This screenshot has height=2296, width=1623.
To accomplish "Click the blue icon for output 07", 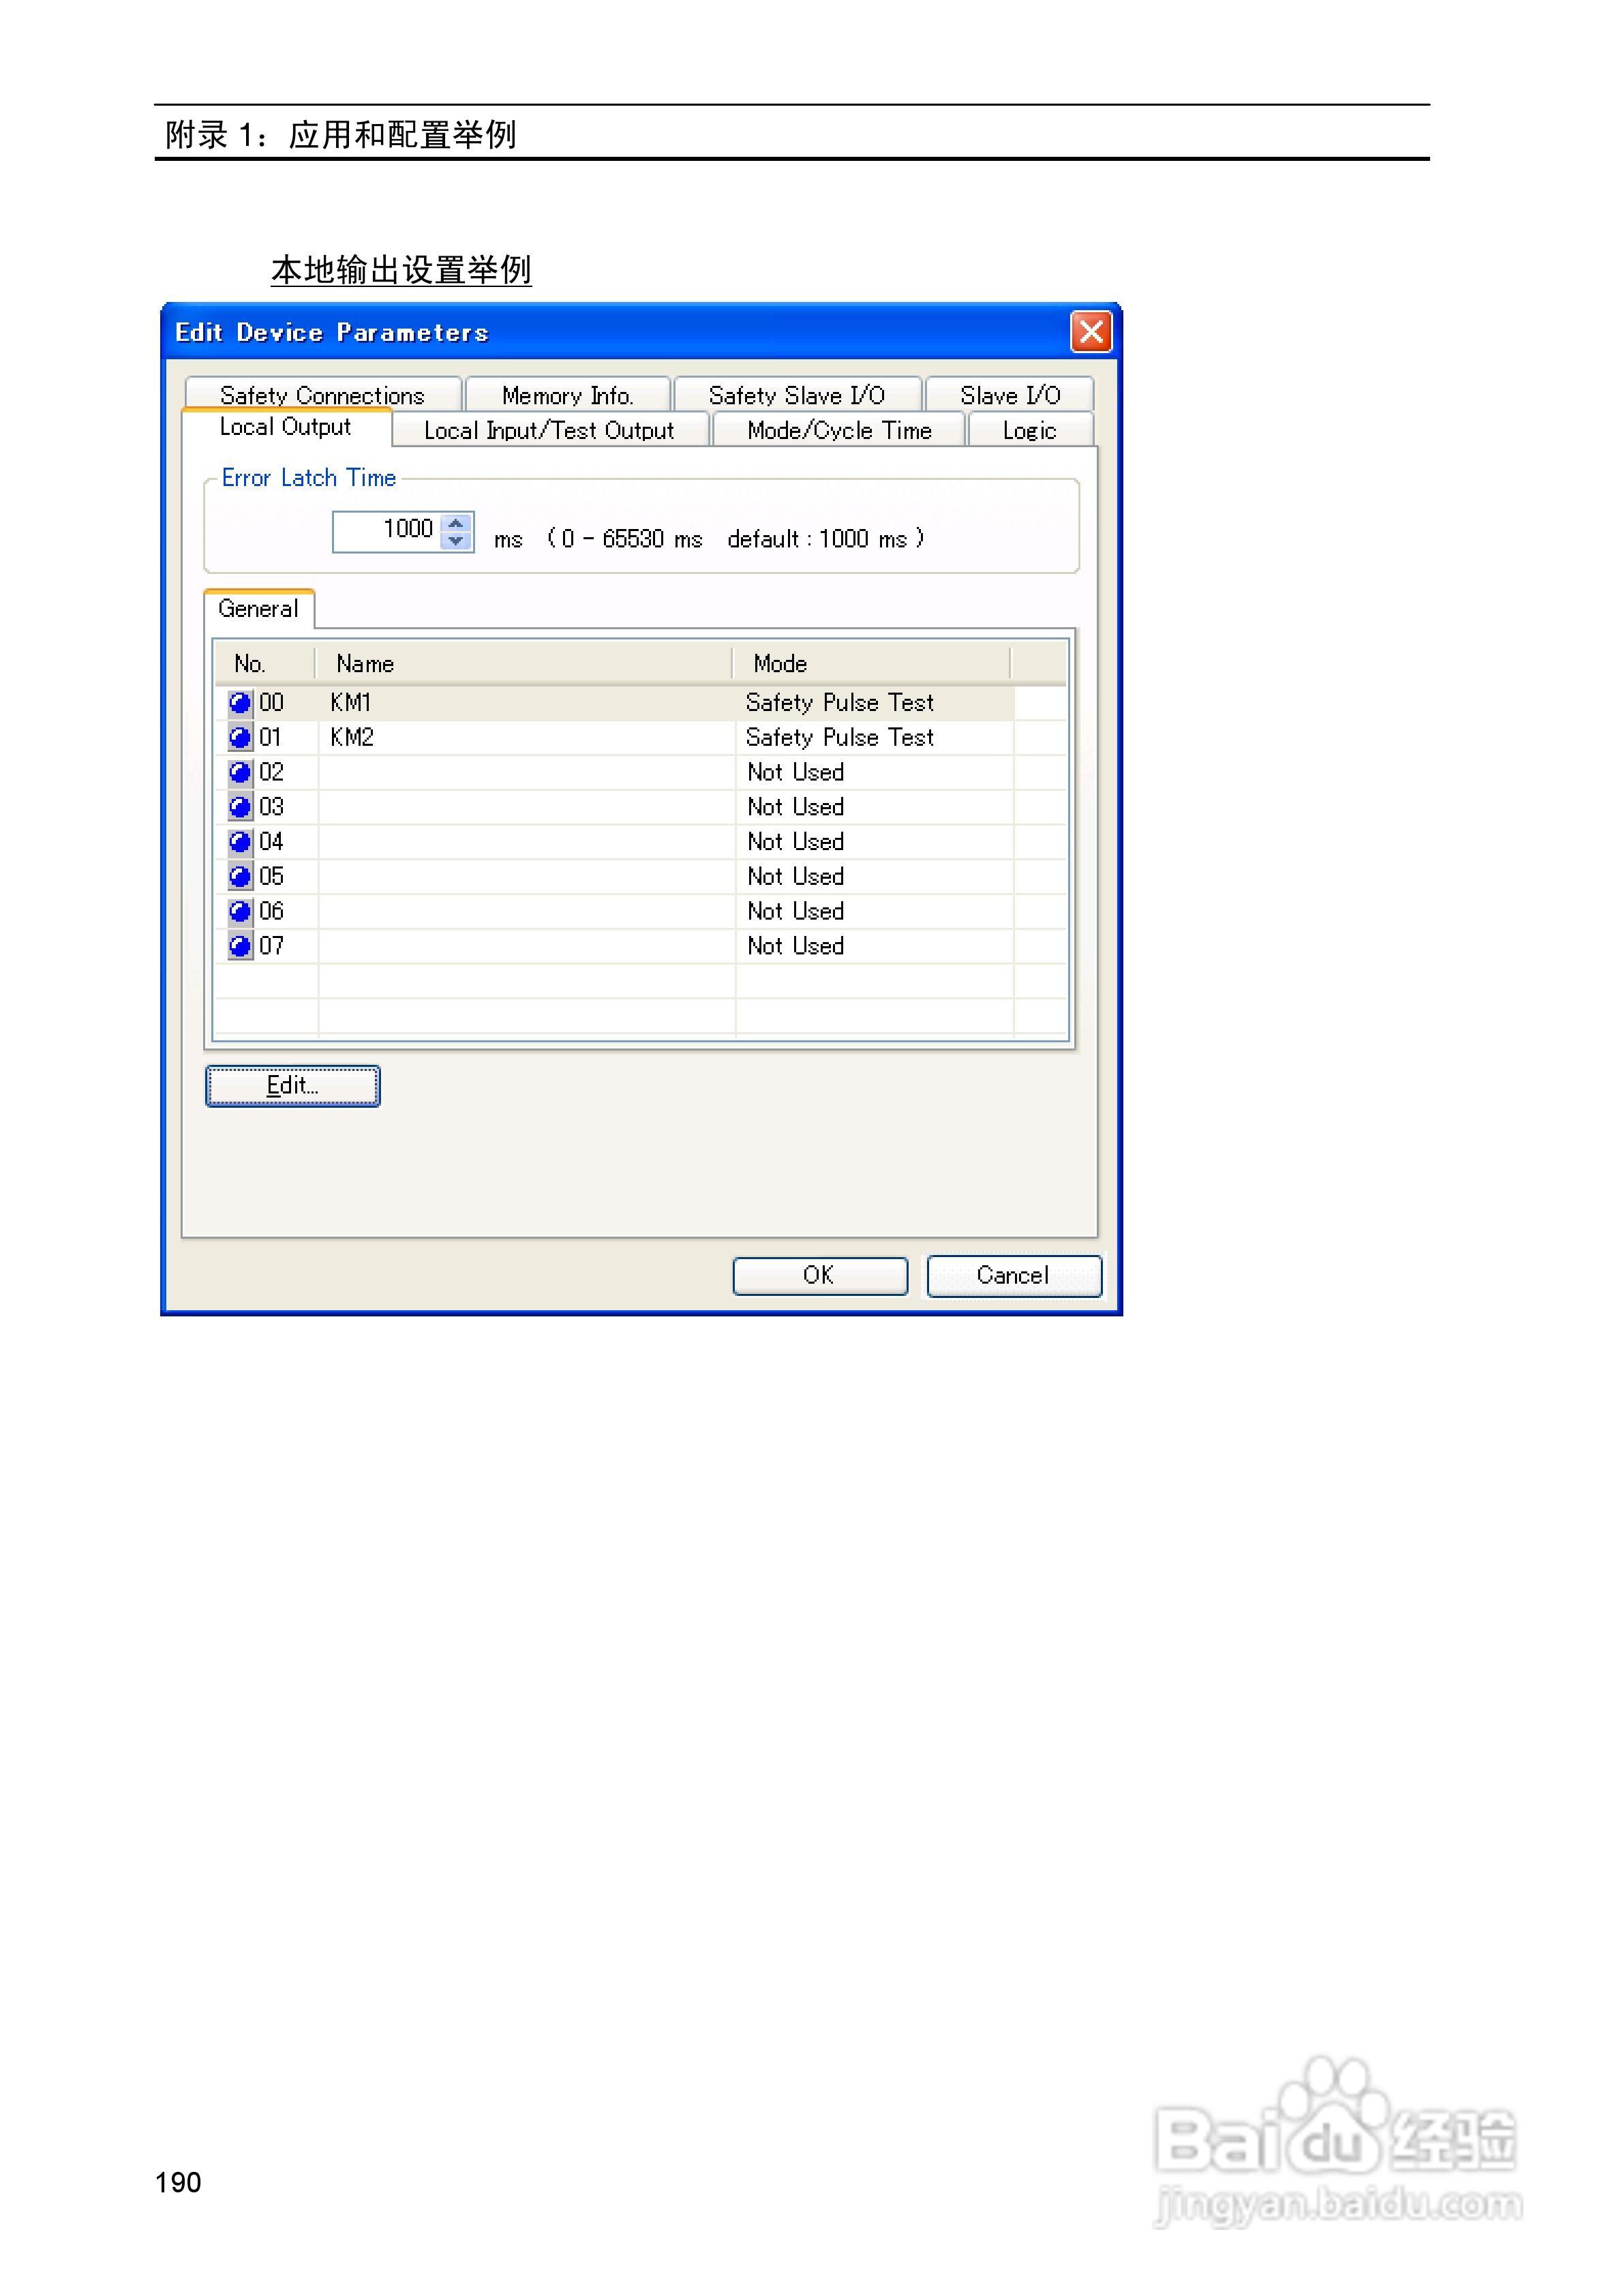I will [240, 946].
